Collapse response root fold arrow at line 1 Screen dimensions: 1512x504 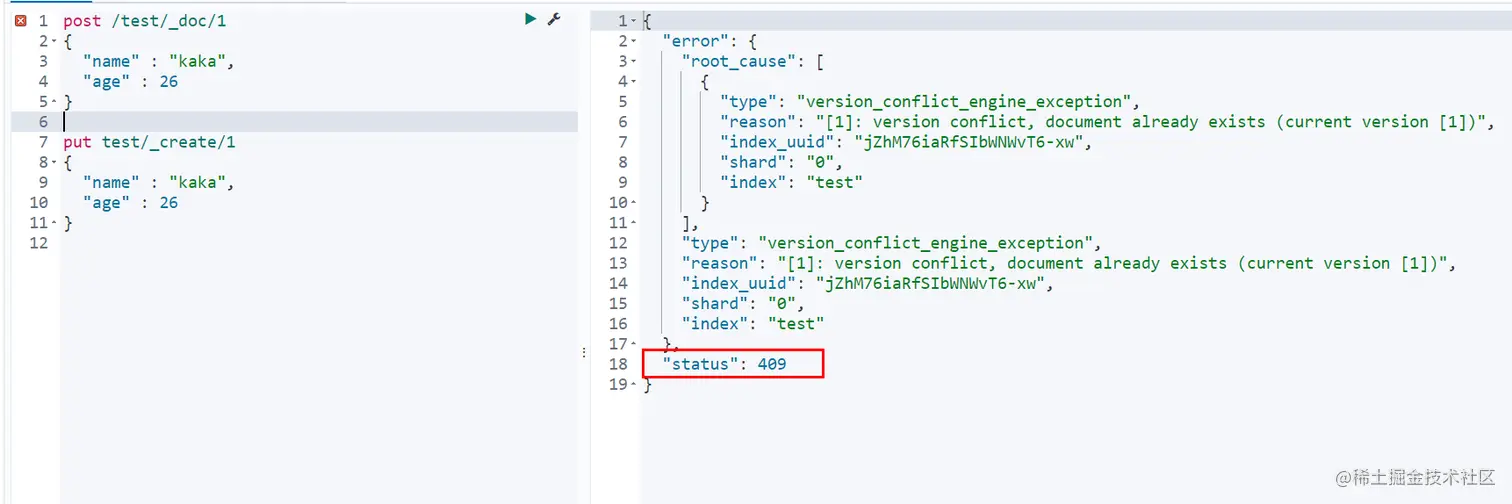point(635,21)
